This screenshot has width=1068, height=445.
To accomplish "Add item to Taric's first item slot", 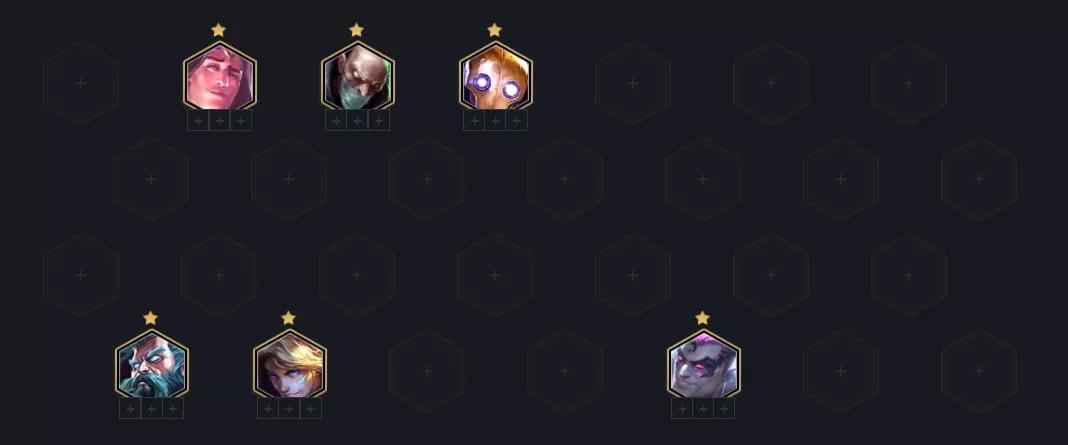I will click(x=198, y=121).
